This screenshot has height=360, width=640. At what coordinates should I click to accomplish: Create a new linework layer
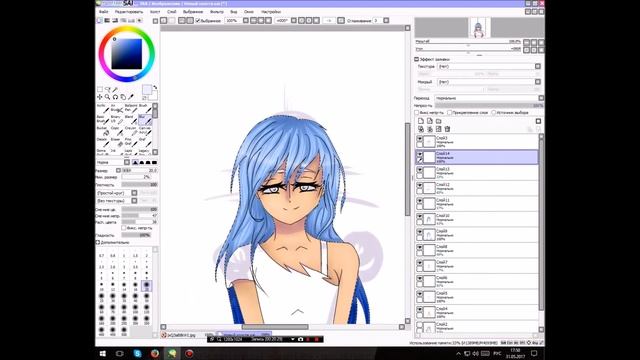pos(430,121)
